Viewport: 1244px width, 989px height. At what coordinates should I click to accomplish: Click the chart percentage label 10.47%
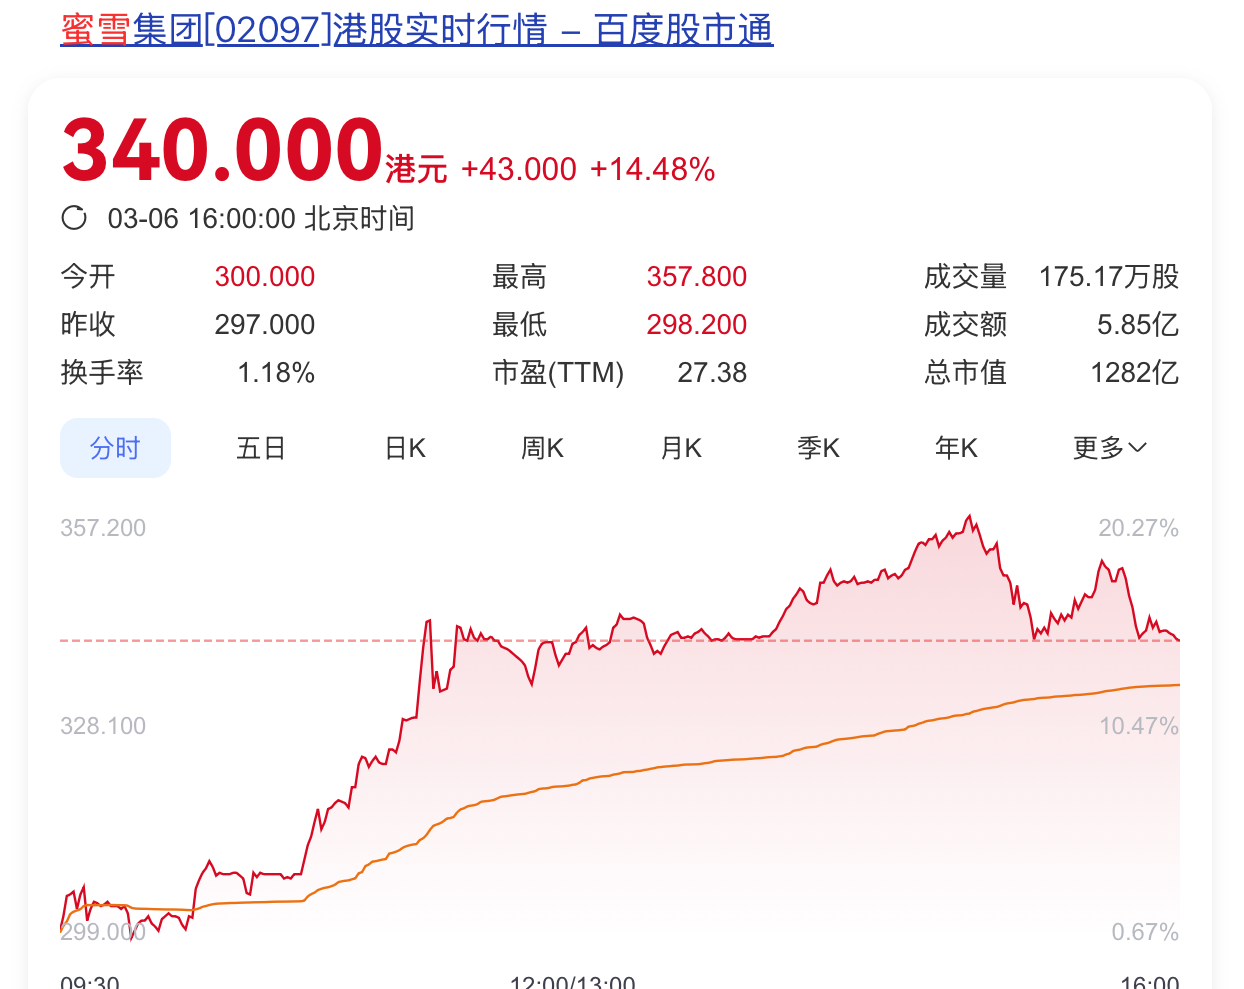click(1139, 726)
